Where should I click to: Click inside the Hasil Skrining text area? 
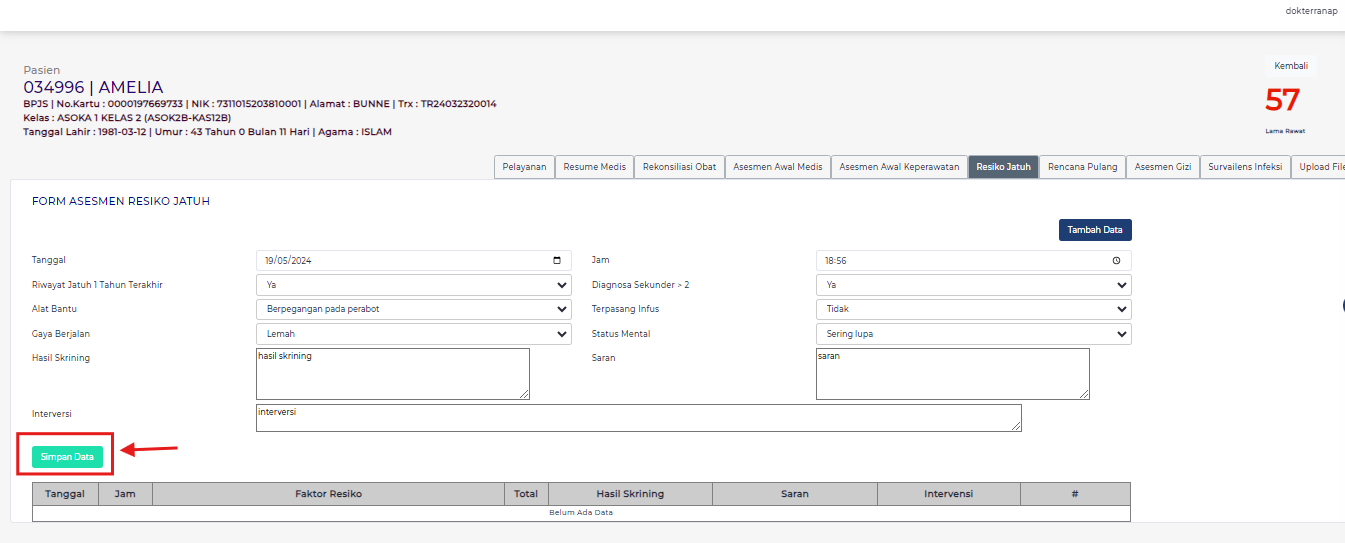(392, 374)
